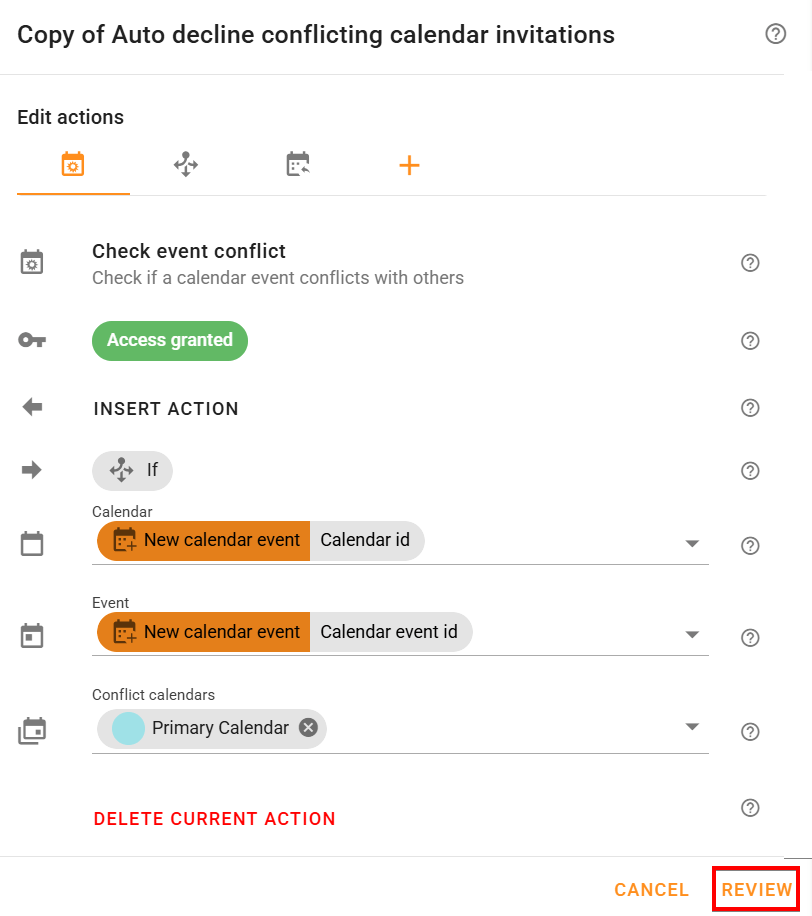Expand the Conflict calendars dropdown
Screen dimensions: 812x916
pyautogui.click(x=691, y=727)
